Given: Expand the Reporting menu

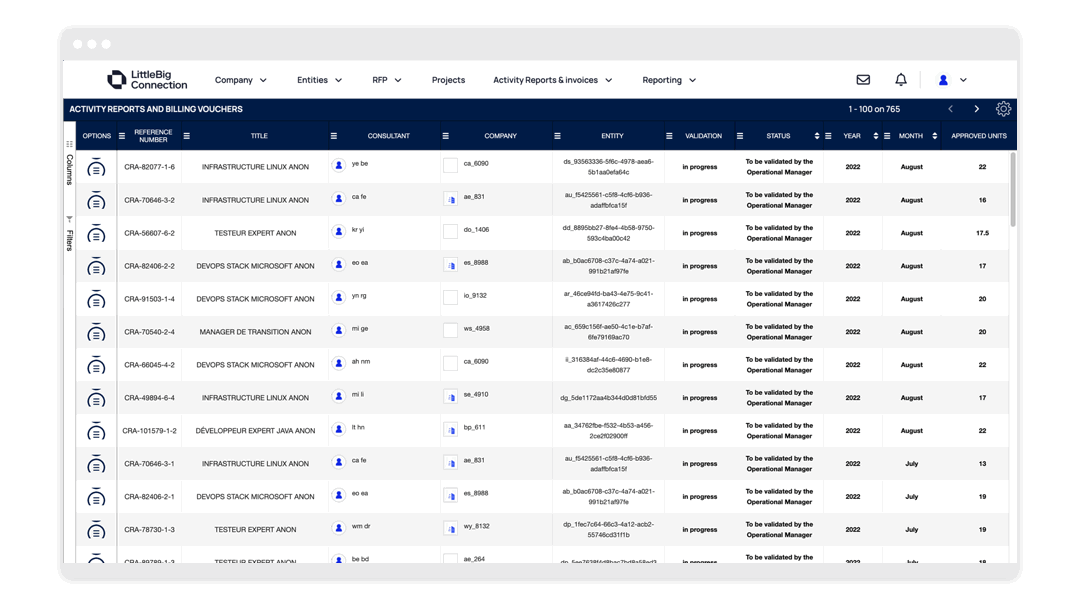Looking at the screenshot, I should pyautogui.click(x=669, y=80).
